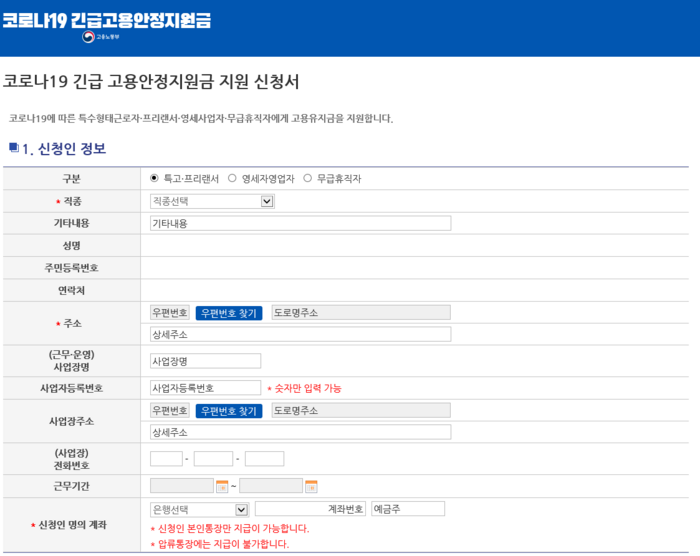Click 우편번호 찾기 button in 사업장주소 row

click(x=229, y=411)
